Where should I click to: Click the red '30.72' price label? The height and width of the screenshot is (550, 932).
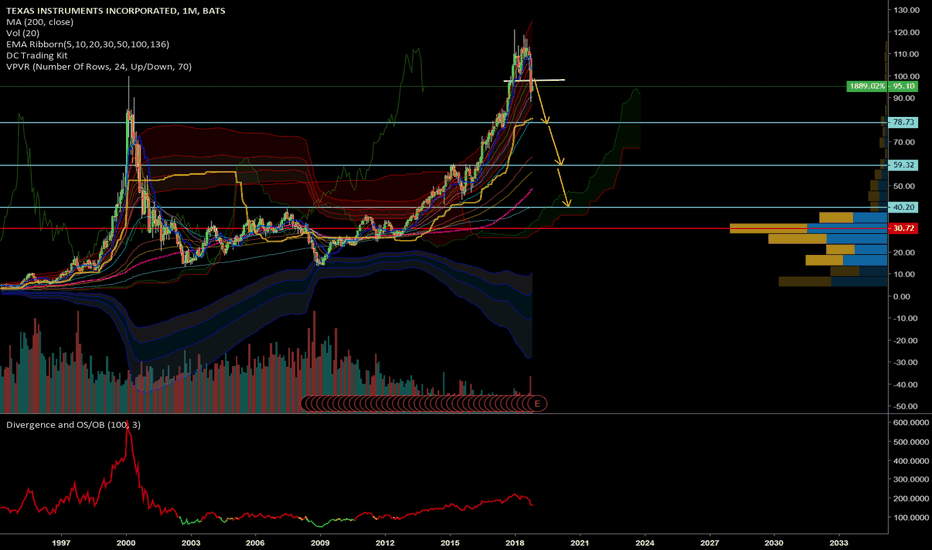pyautogui.click(x=903, y=228)
